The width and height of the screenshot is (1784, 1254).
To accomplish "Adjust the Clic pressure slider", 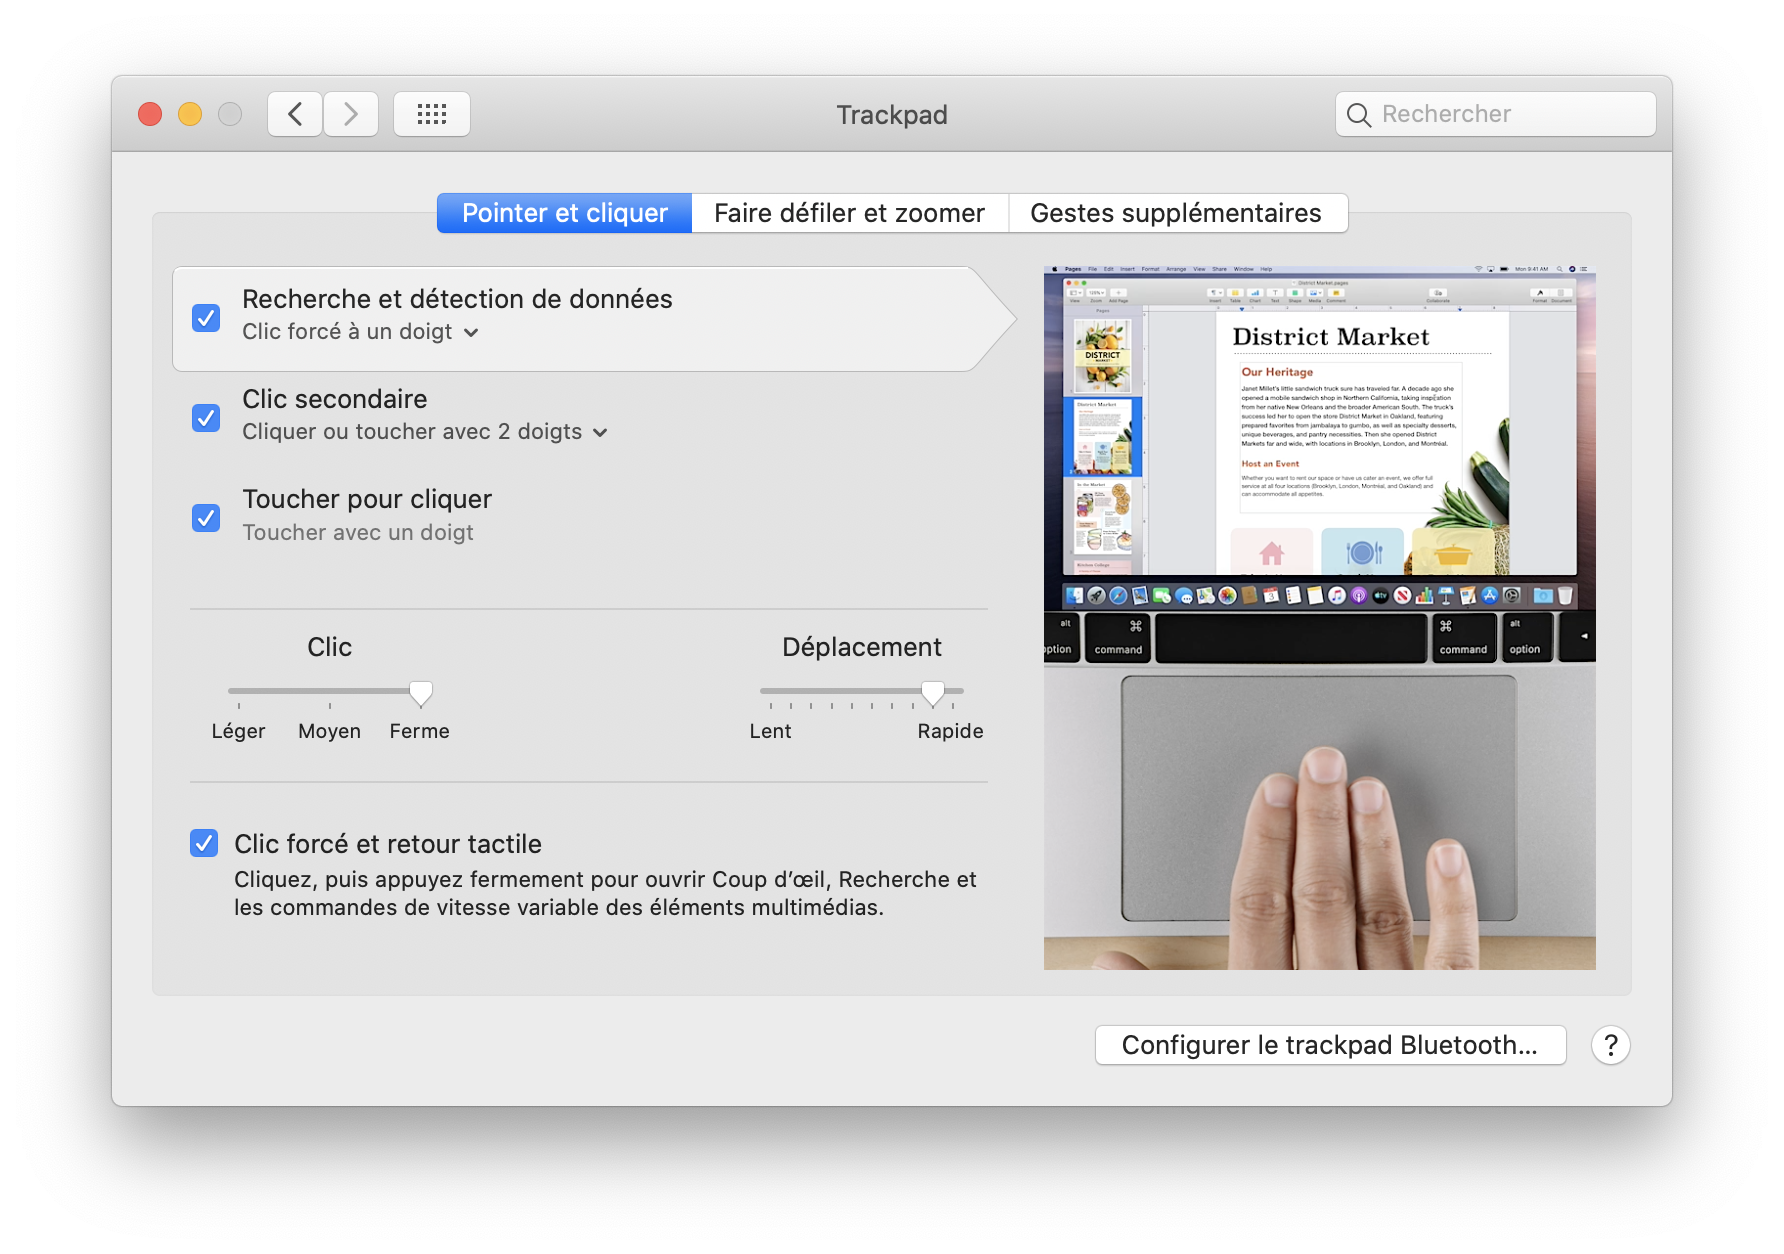I will [421, 692].
